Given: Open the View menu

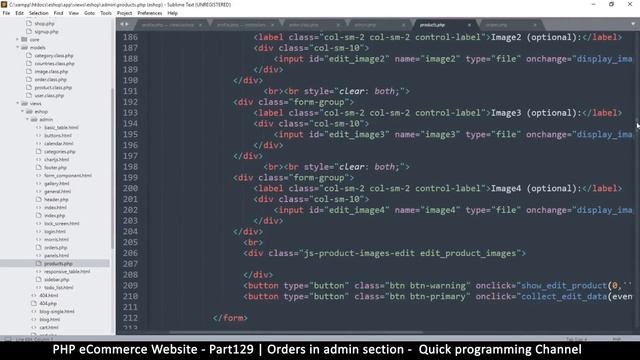Looking at the screenshot, I should [x=73, y=13].
